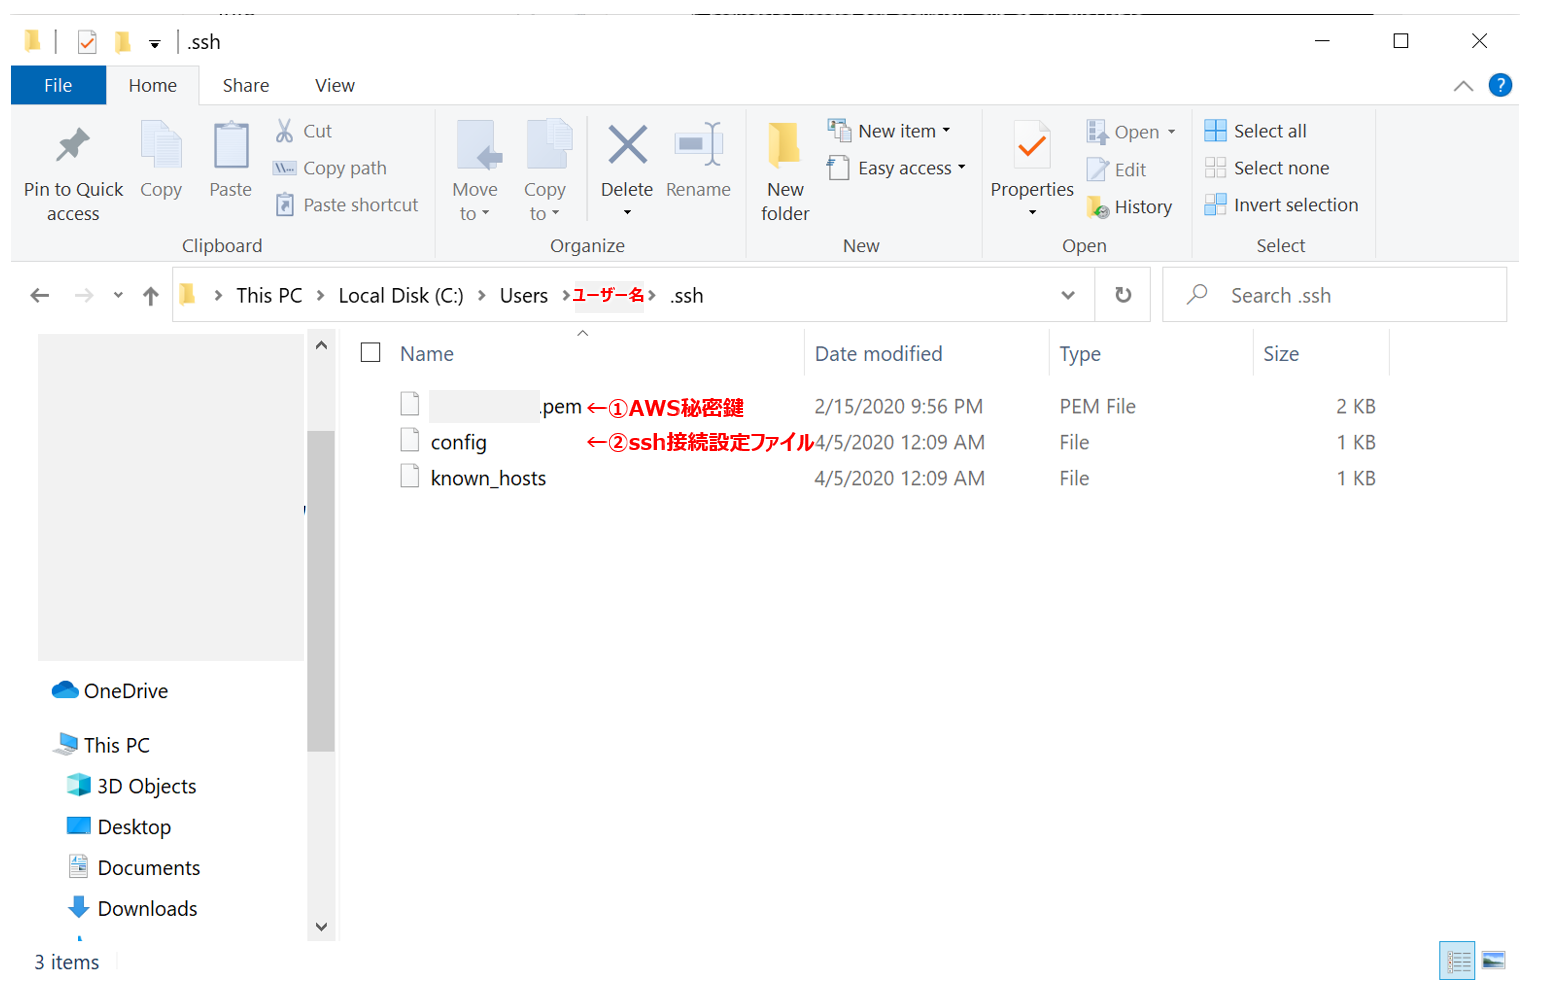The width and height of the screenshot is (1541, 988).
Task: Open the Properties icon with checkmark
Action: point(1032,146)
